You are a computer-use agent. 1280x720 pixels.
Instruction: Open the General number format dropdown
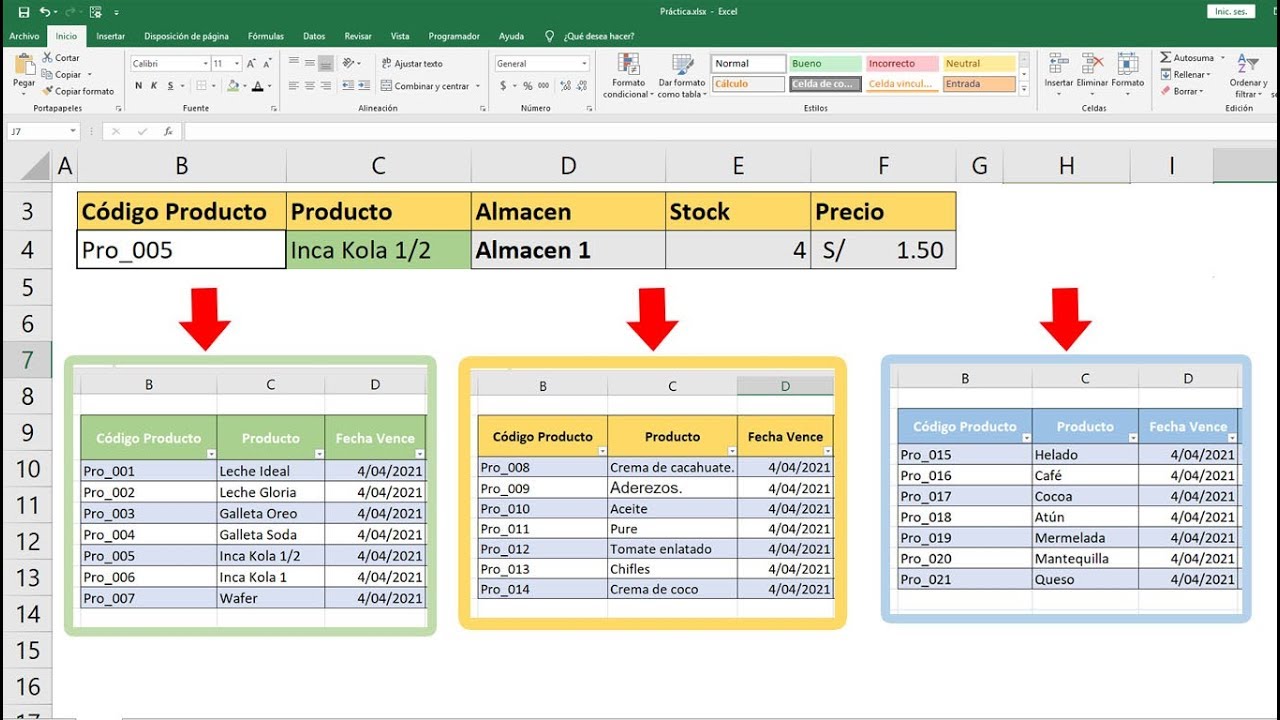(x=584, y=63)
